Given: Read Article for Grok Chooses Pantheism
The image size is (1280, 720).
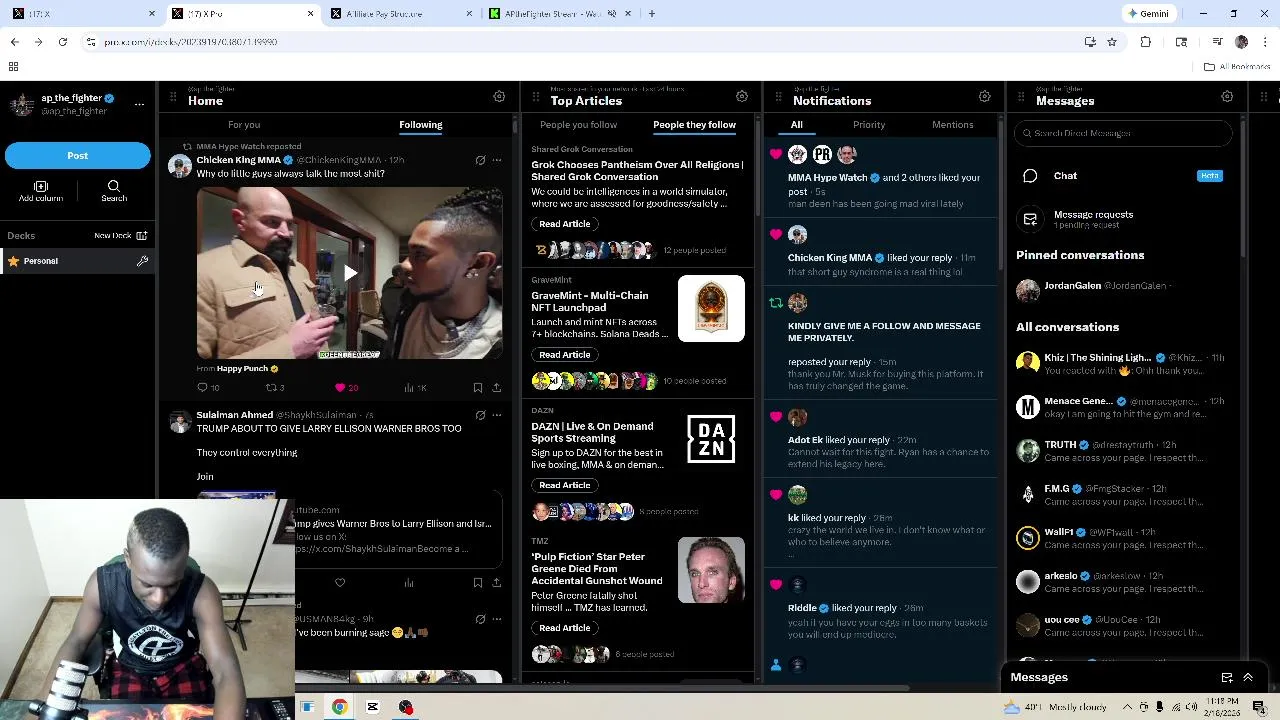Looking at the screenshot, I should point(565,224).
